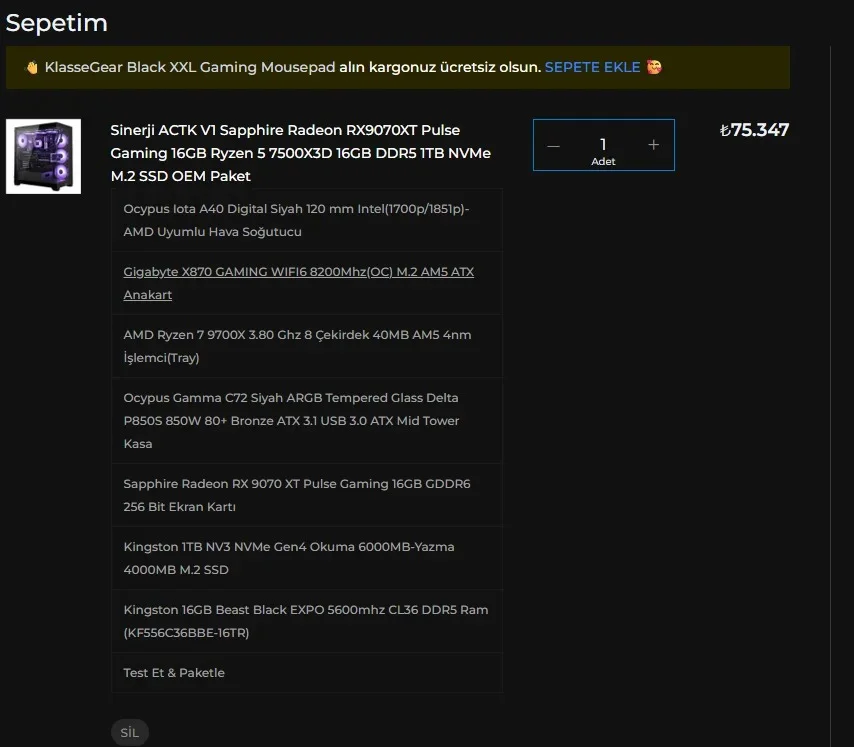Click the quantity field showing 1 Adet
Viewport: 854px width, 747px height.
point(603,145)
